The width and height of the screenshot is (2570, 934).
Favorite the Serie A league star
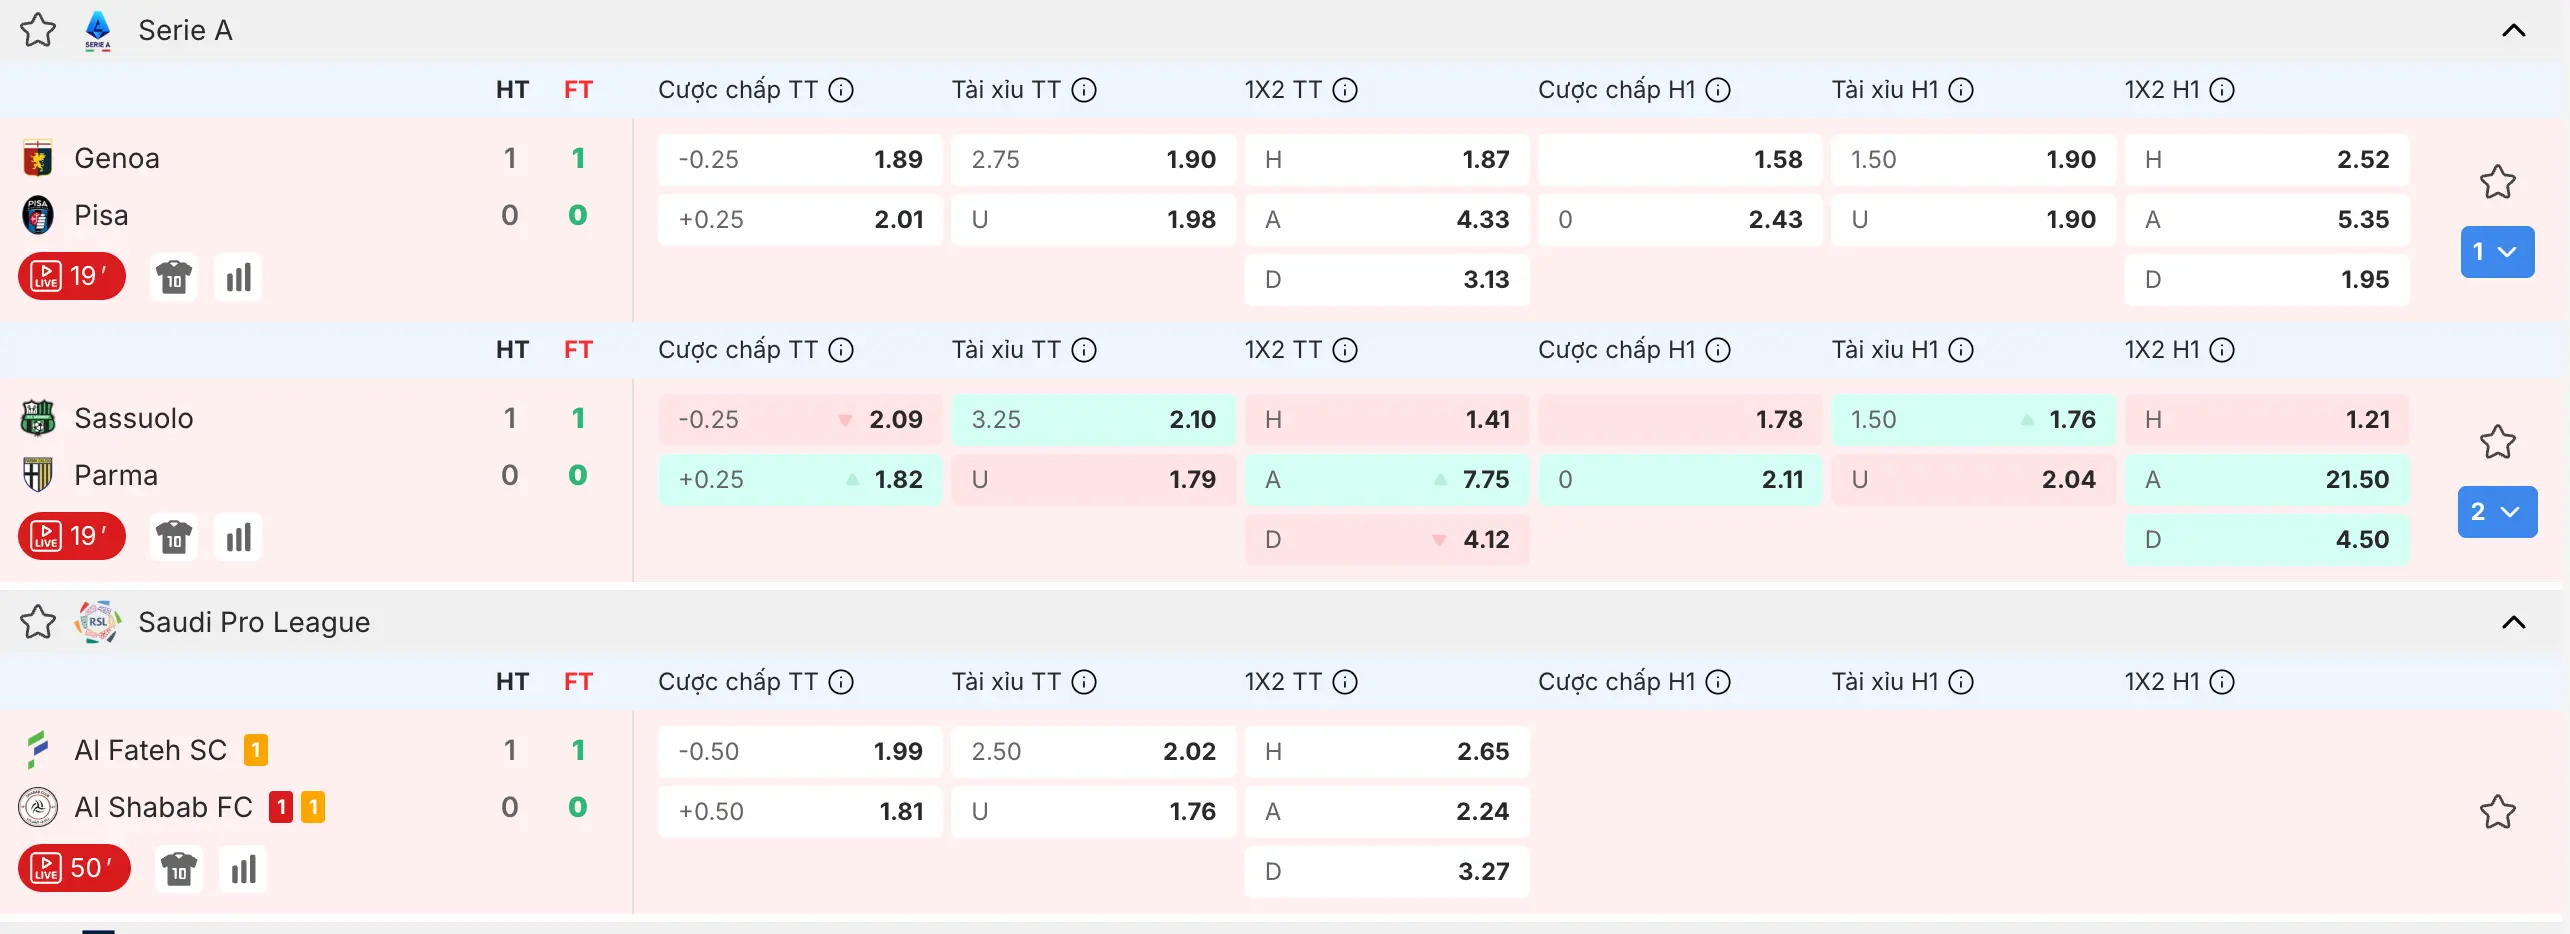click(38, 30)
